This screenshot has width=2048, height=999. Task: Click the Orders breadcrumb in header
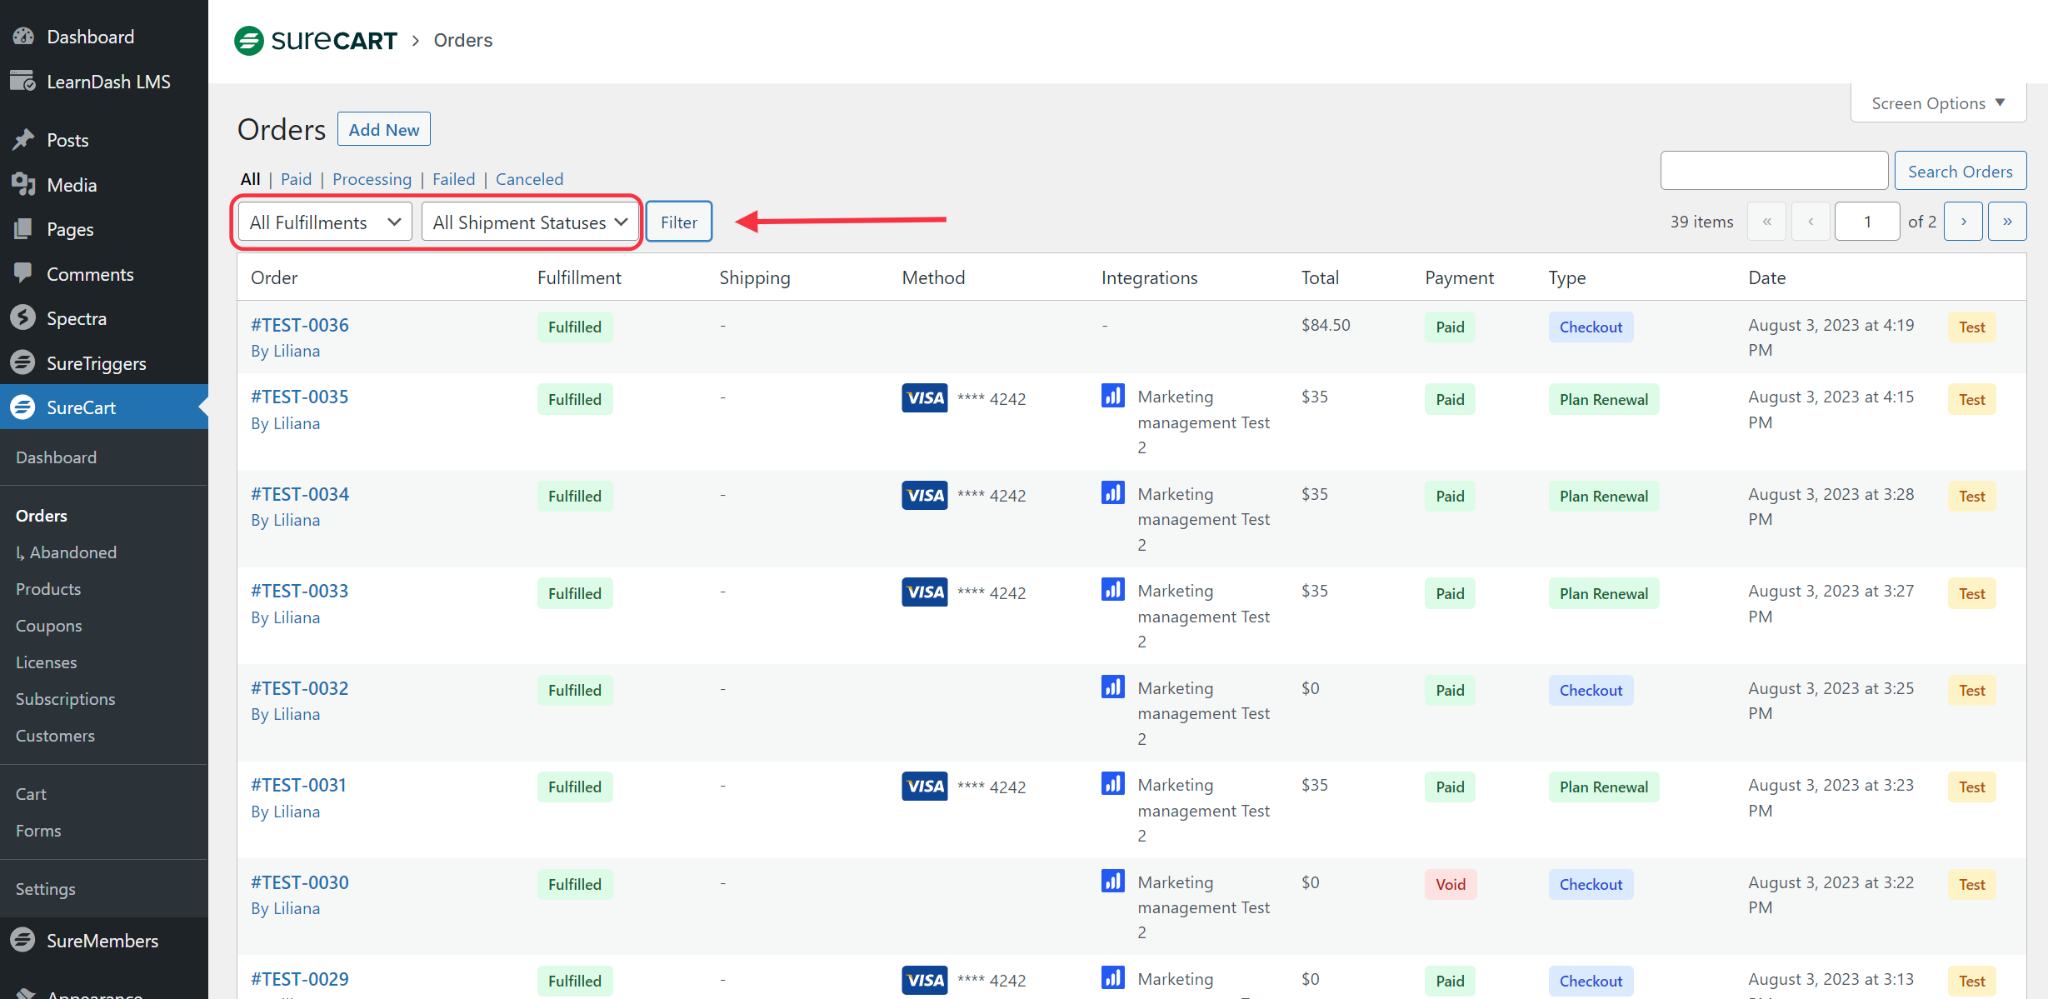point(463,40)
